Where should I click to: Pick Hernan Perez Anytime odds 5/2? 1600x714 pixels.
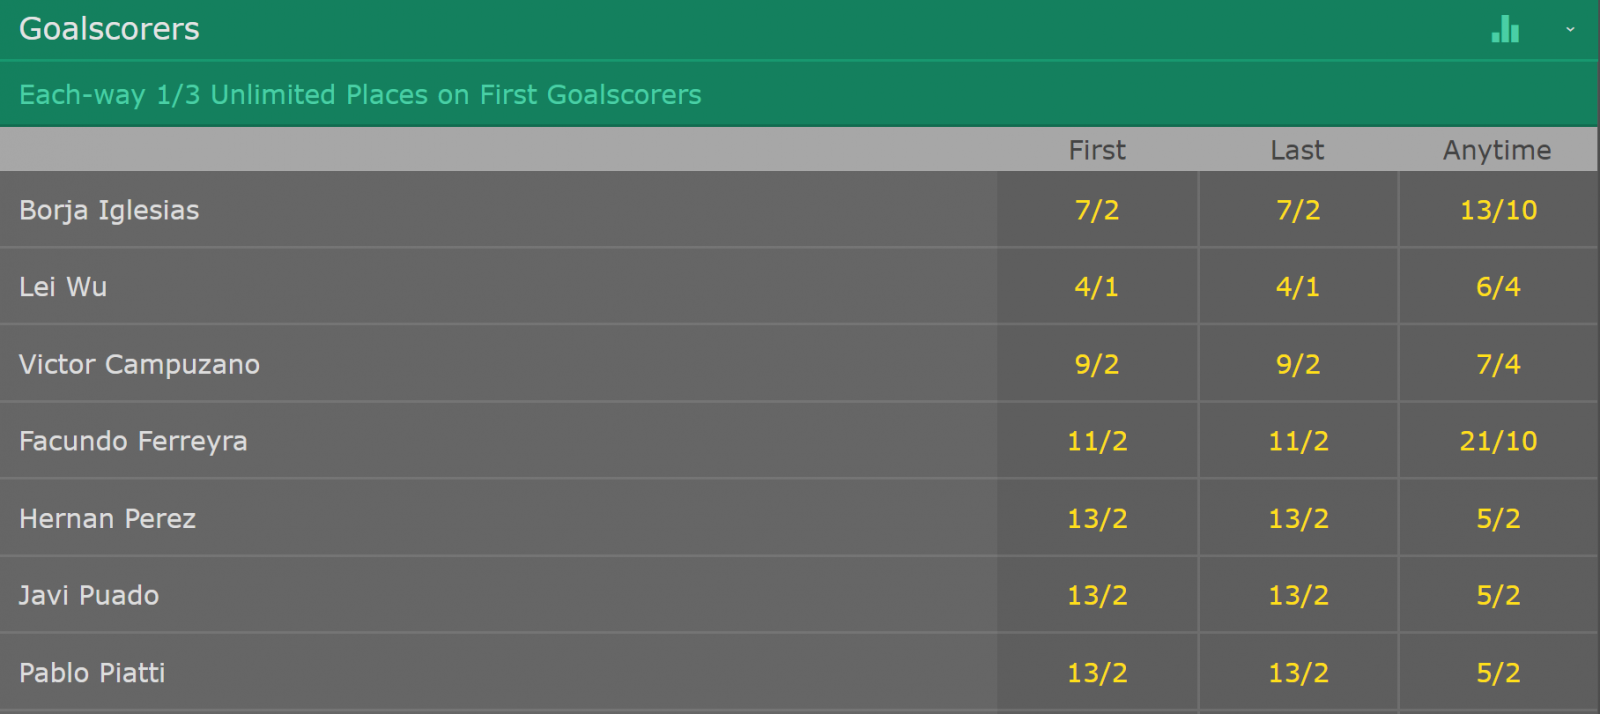[1498, 518]
